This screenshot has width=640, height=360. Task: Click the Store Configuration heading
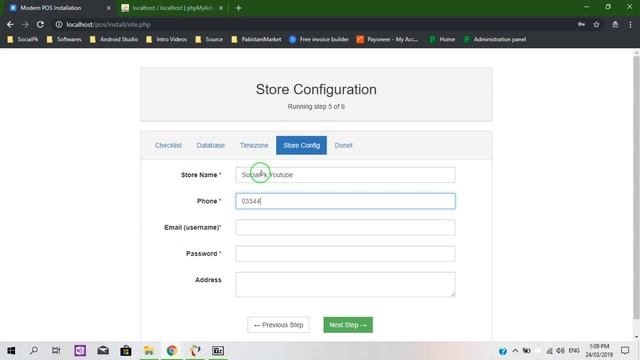(316, 89)
